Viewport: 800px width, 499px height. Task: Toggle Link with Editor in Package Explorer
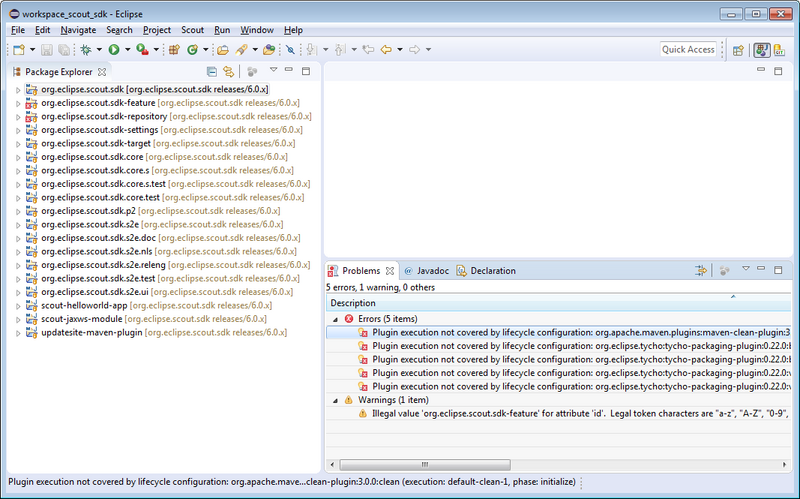point(229,71)
